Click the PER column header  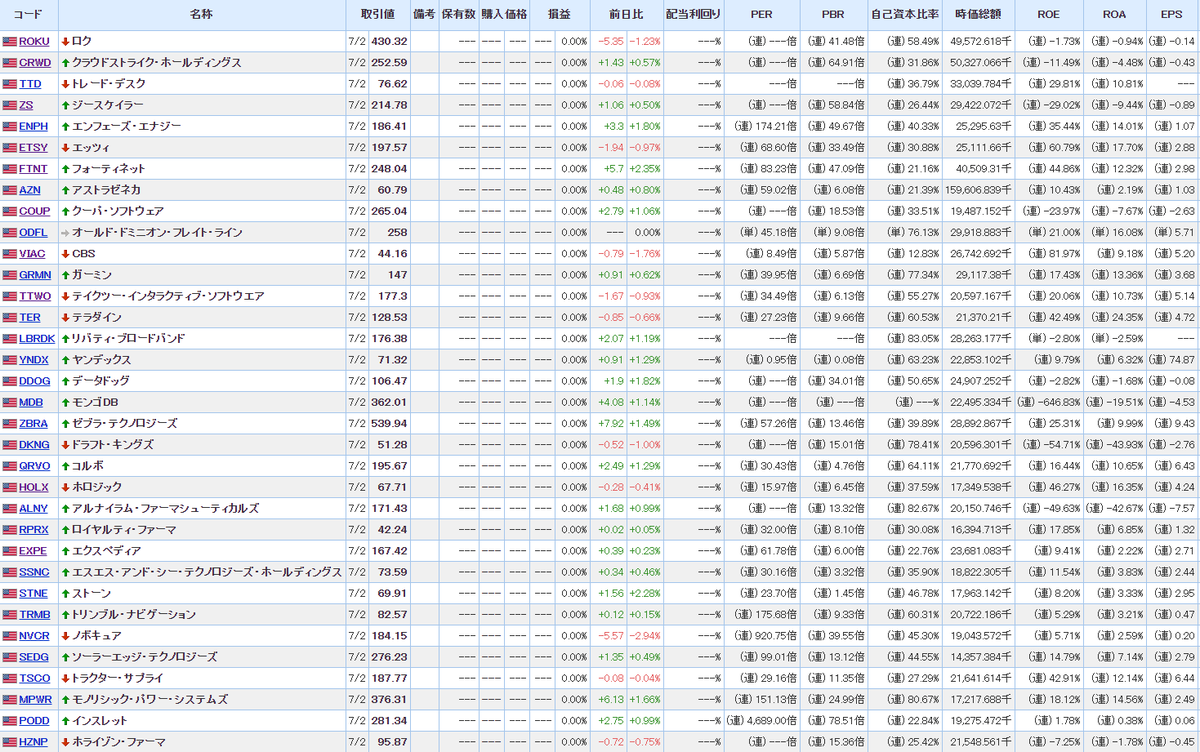click(761, 15)
